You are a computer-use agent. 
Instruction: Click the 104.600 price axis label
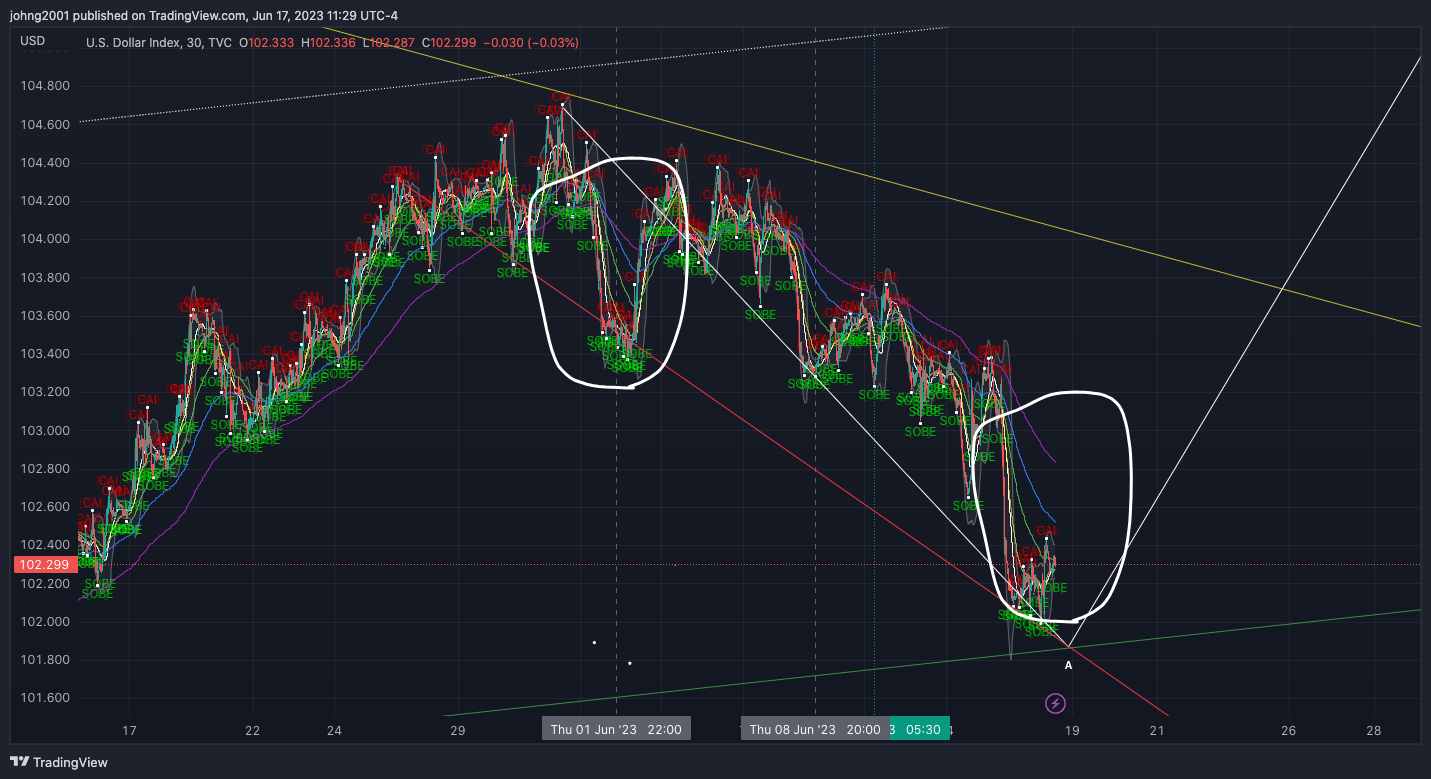[x=45, y=124]
